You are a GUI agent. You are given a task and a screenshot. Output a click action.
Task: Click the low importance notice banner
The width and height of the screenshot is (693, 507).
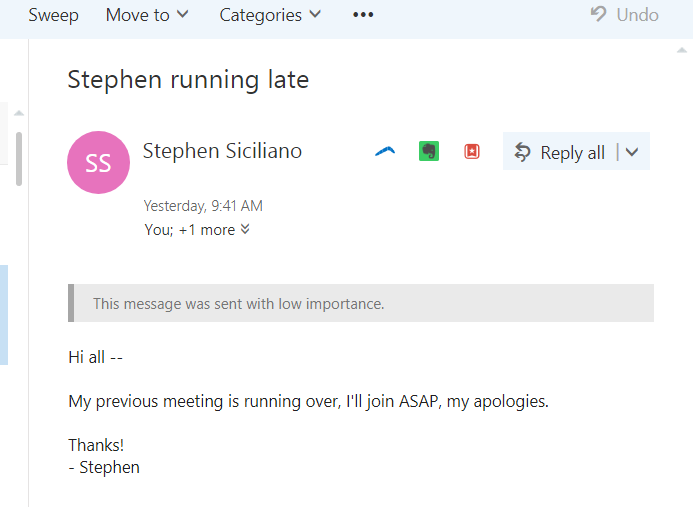361,303
